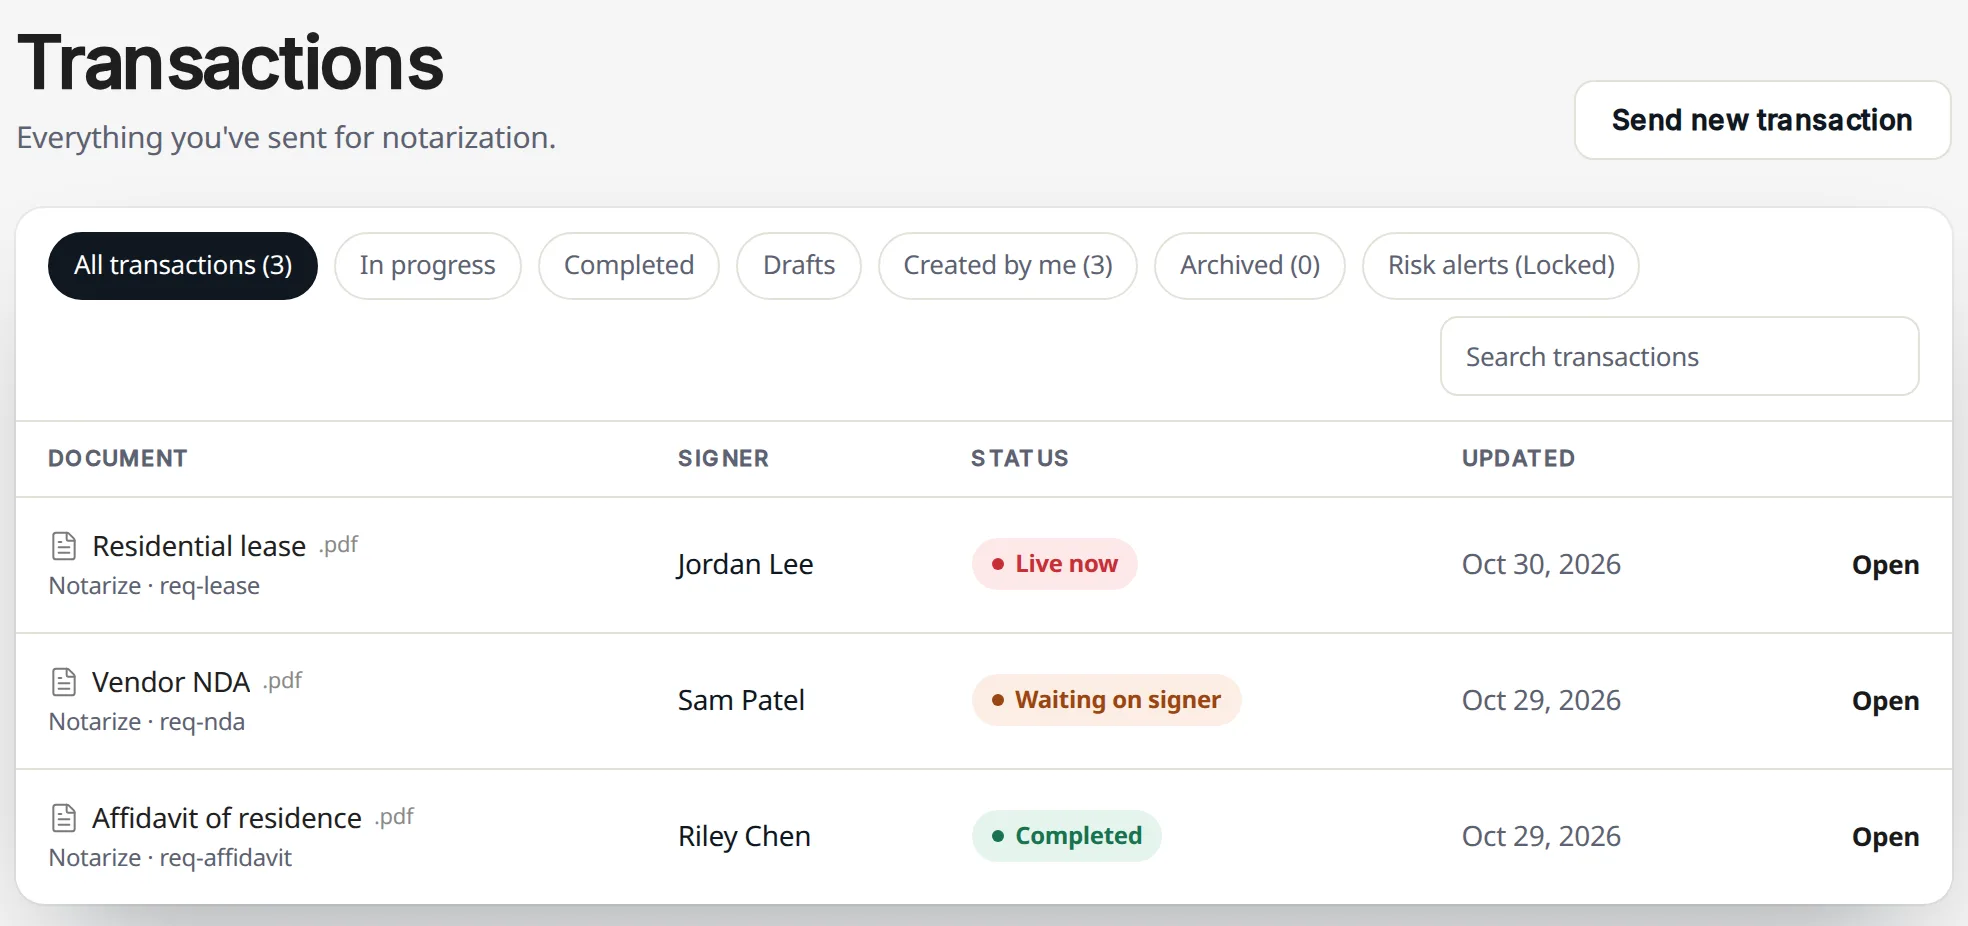Select the All transactions (3) tab

[183, 266]
